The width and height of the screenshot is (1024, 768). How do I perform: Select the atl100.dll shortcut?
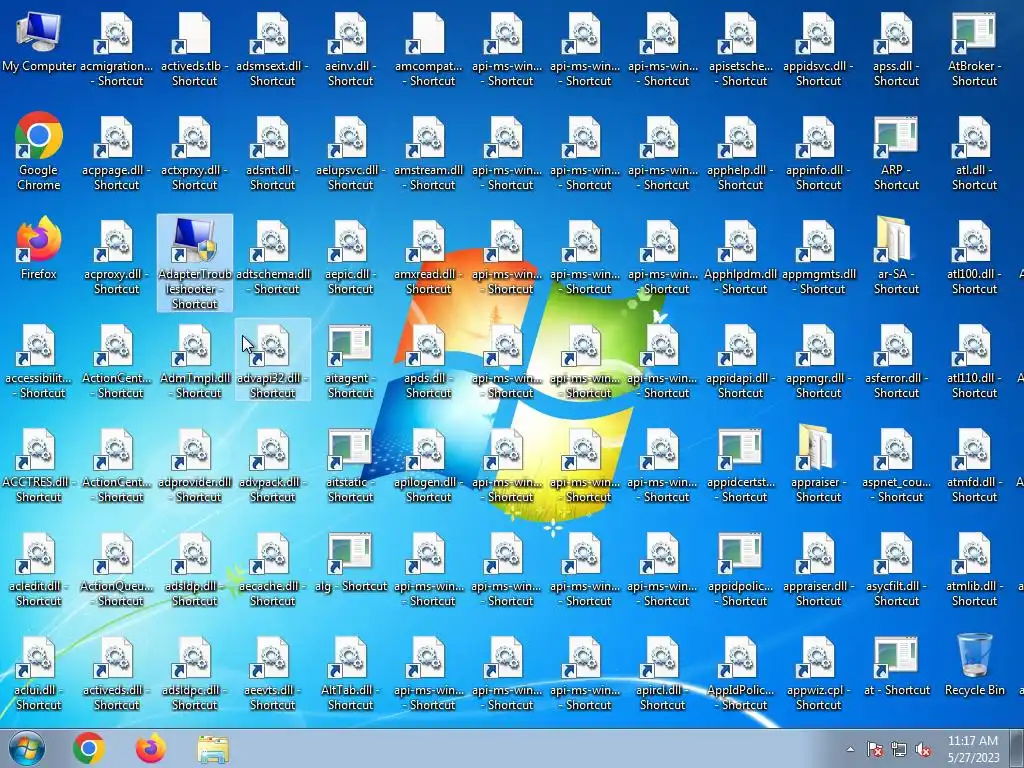(x=974, y=256)
